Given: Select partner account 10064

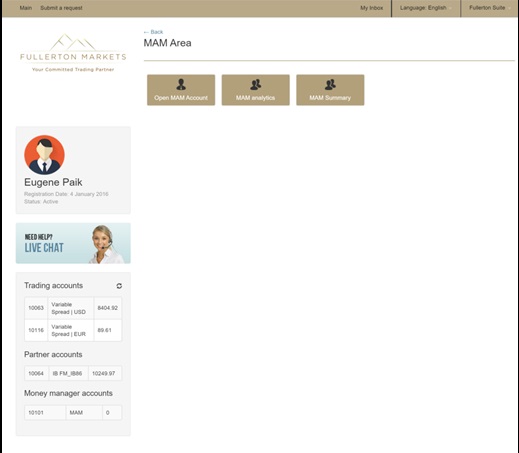Looking at the screenshot, I should pos(36,373).
